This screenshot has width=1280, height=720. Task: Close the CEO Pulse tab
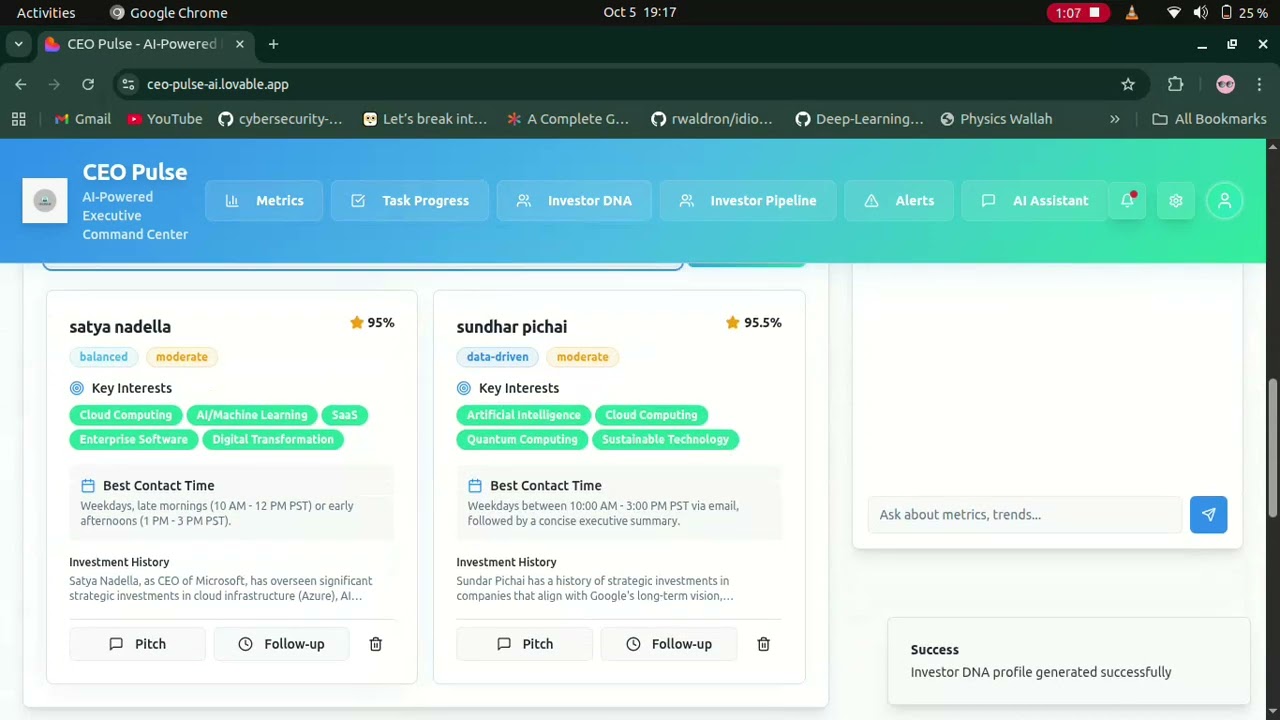240,44
